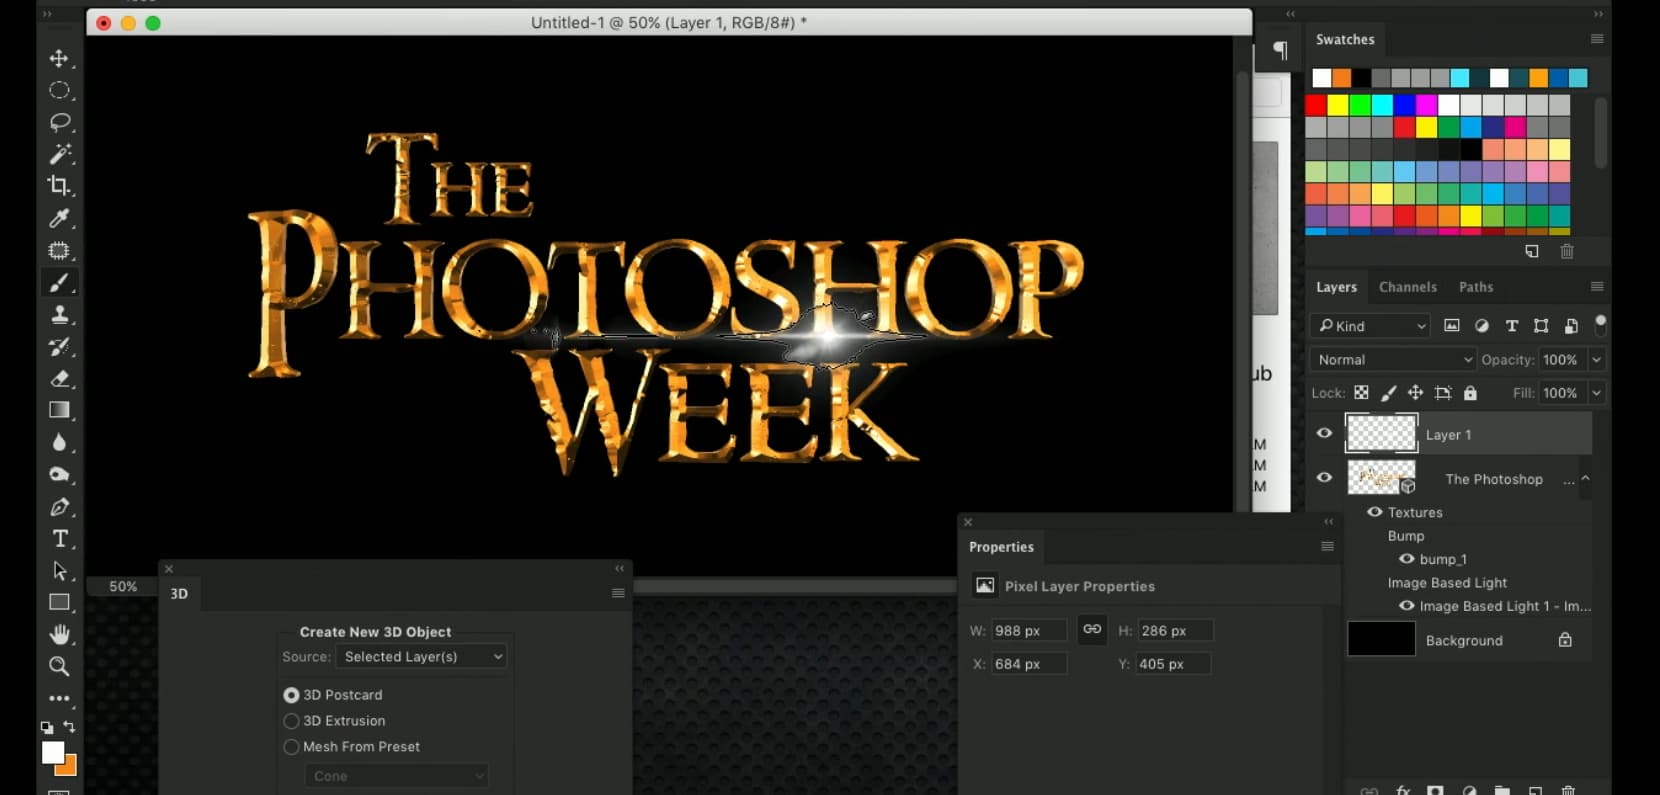Lock layer position

click(1415, 393)
